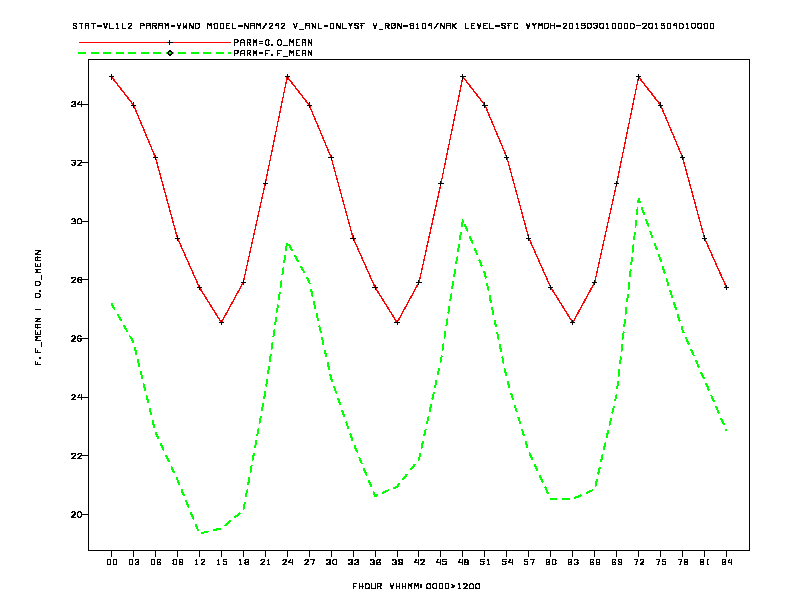Viewport: 792px width, 612px height.
Task: Click the y-axis tick label 20
Action: 76,514
